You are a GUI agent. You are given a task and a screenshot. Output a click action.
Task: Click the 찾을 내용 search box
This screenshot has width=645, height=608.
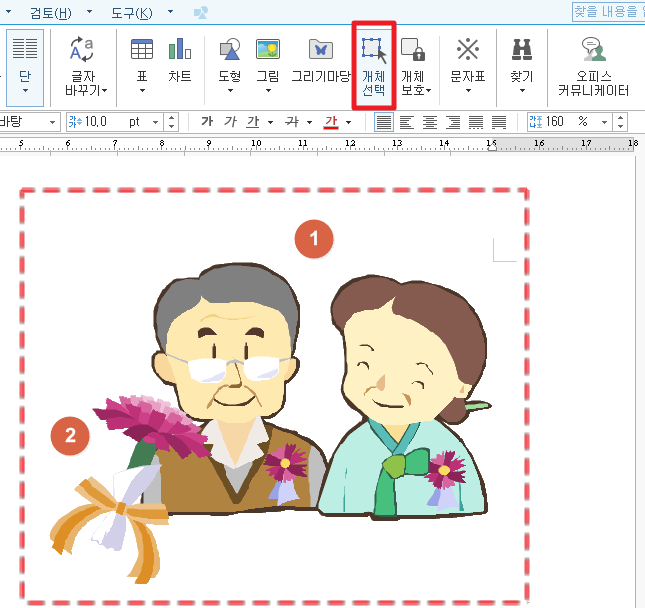[609, 12]
